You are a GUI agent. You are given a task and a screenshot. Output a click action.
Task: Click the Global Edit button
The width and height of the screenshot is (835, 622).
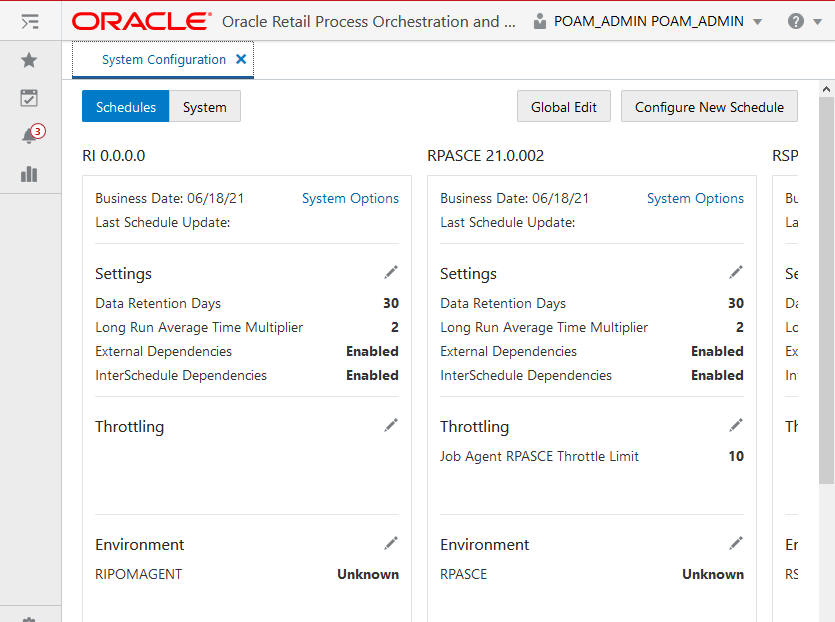pyautogui.click(x=563, y=107)
